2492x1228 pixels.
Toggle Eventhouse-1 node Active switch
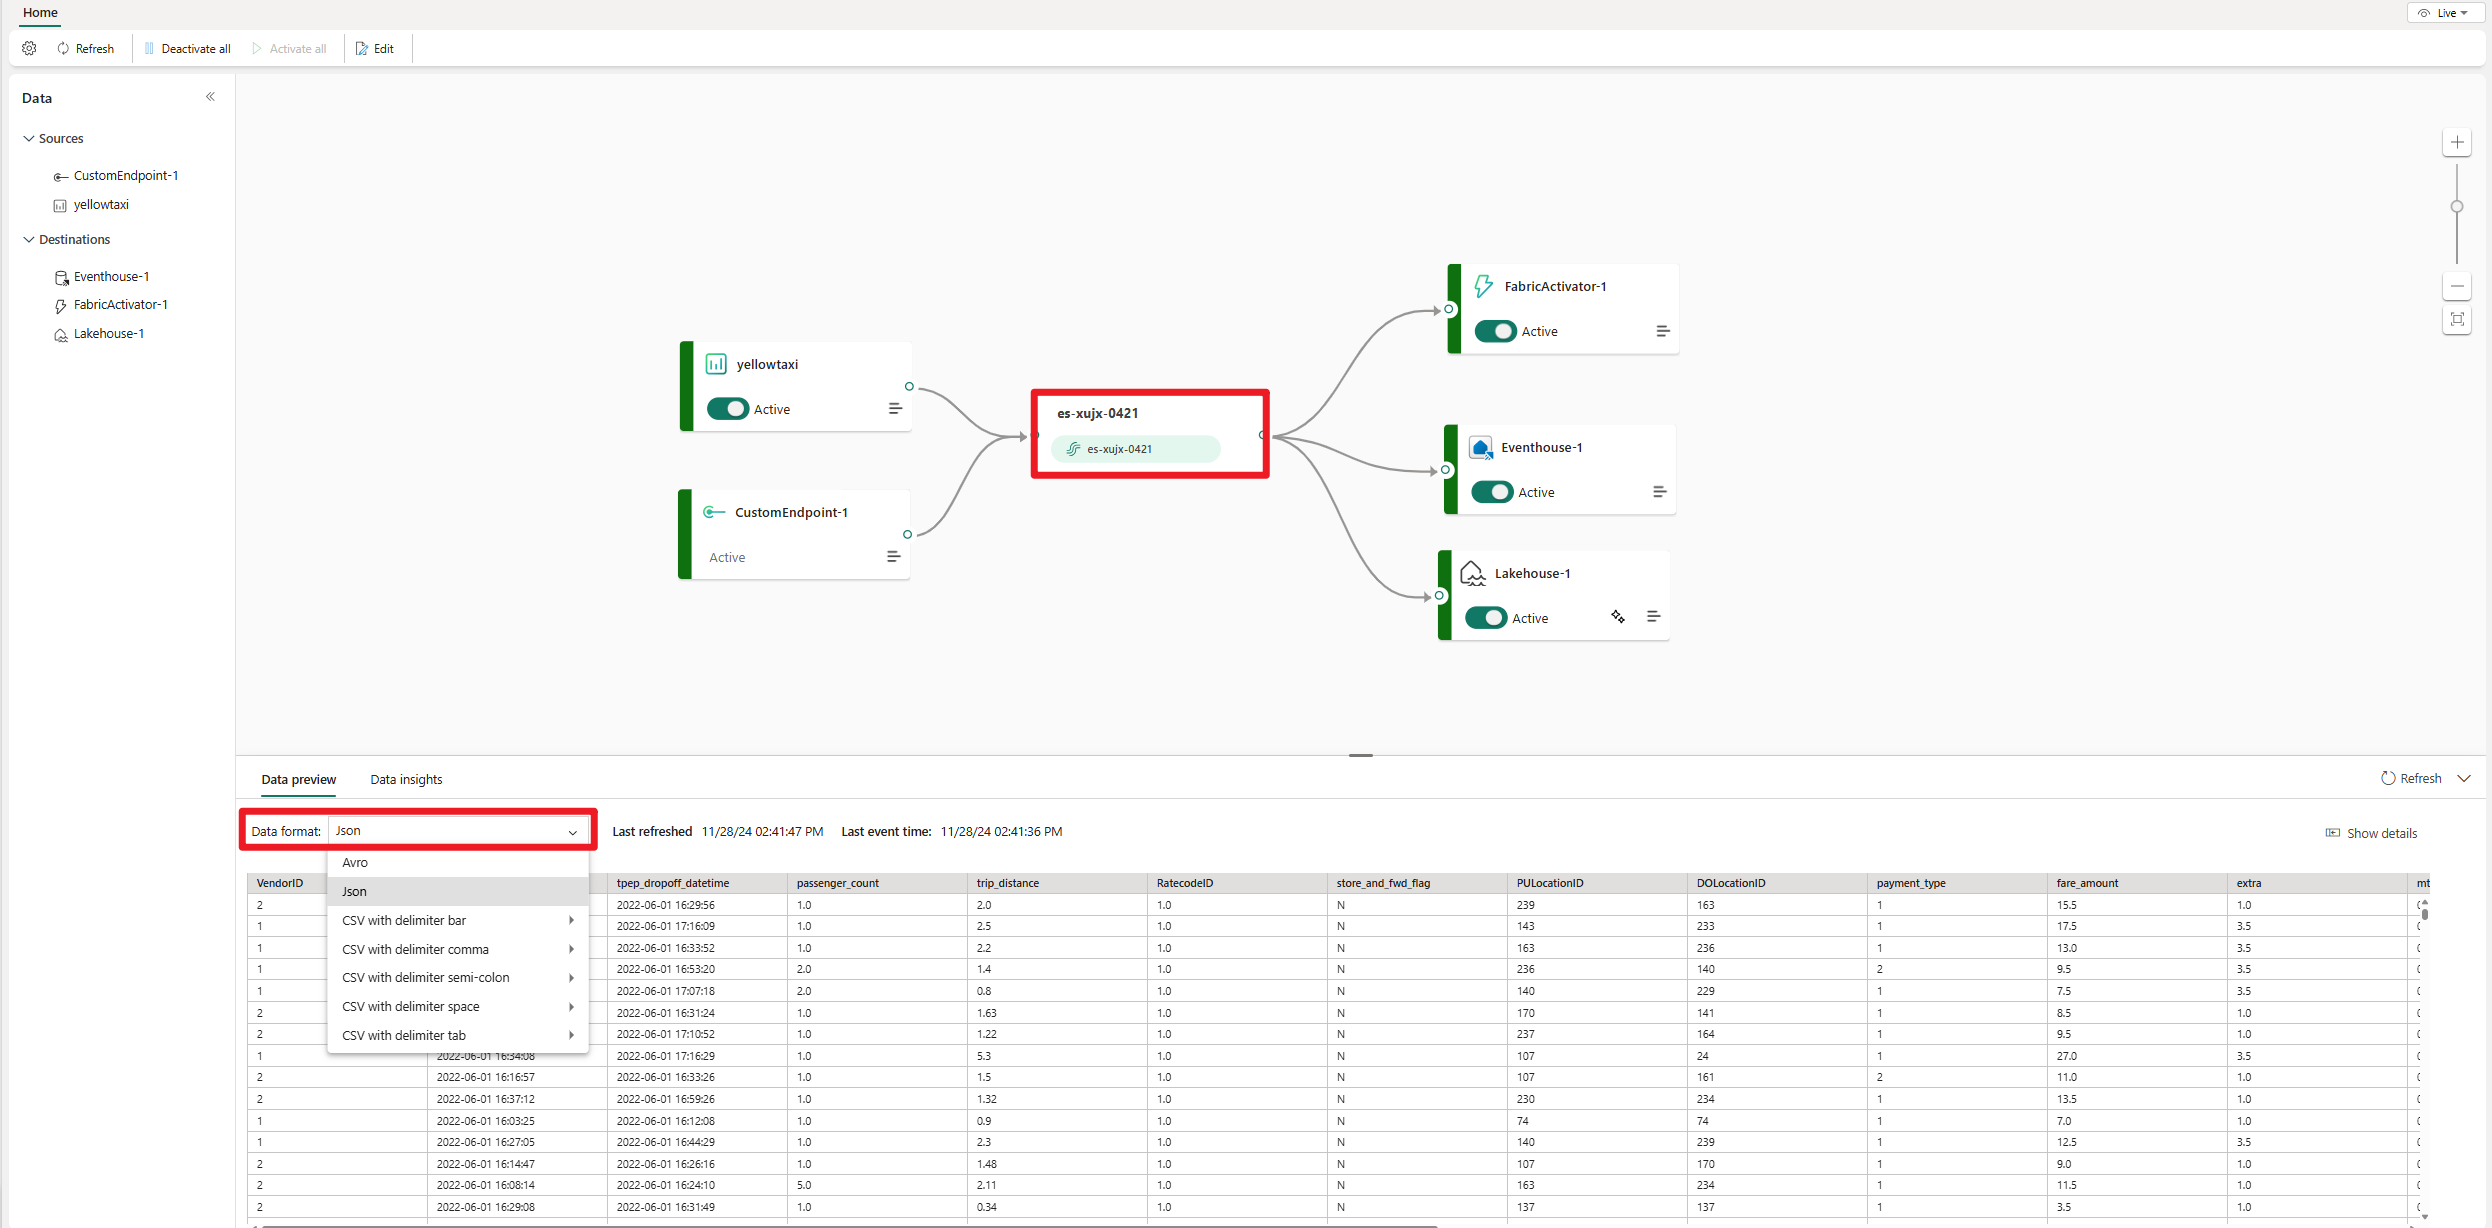[x=1492, y=492]
